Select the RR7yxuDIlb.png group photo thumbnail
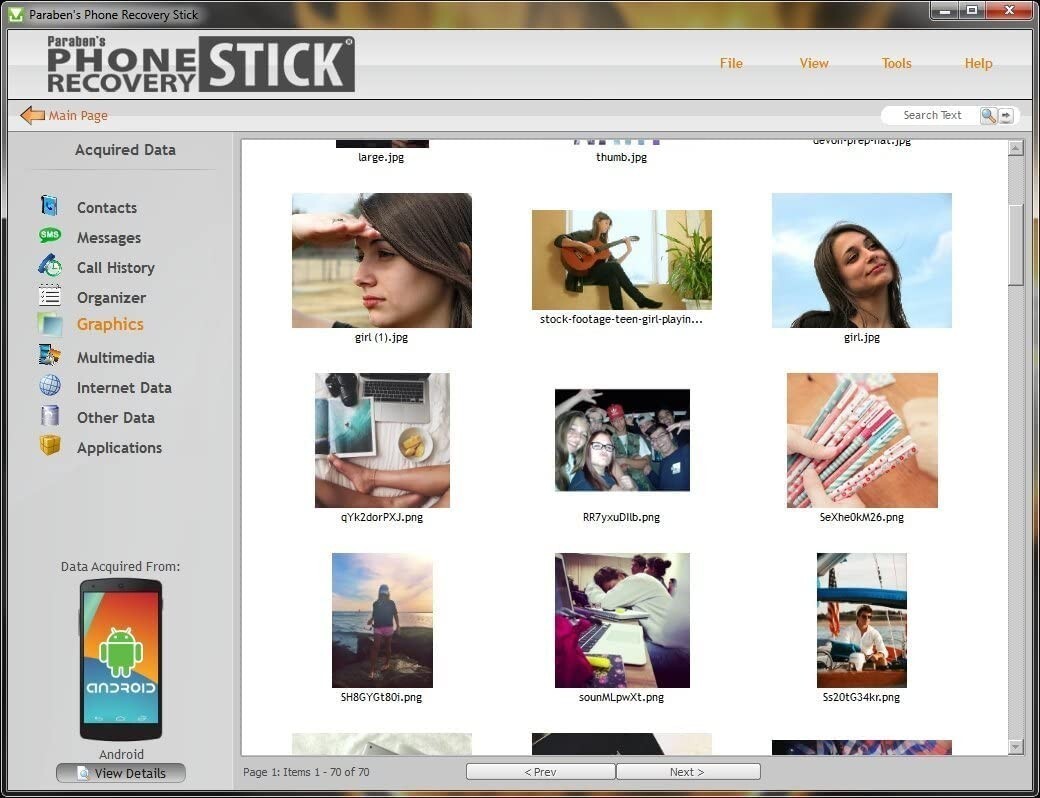The height and width of the screenshot is (798, 1040). pos(622,440)
